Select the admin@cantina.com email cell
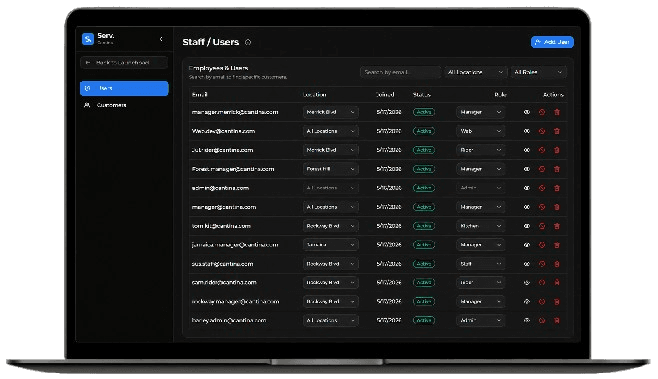The height and width of the screenshot is (379, 658). (220, 188)
